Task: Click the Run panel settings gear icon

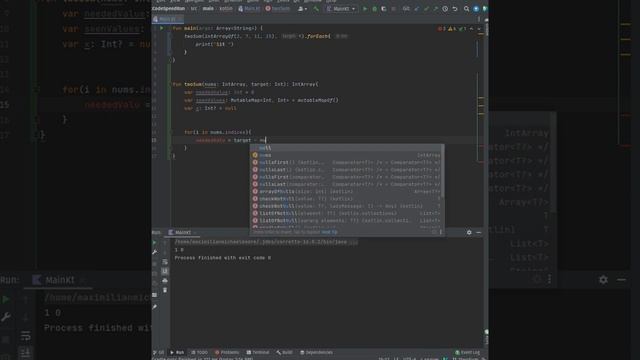Action: 469,232
